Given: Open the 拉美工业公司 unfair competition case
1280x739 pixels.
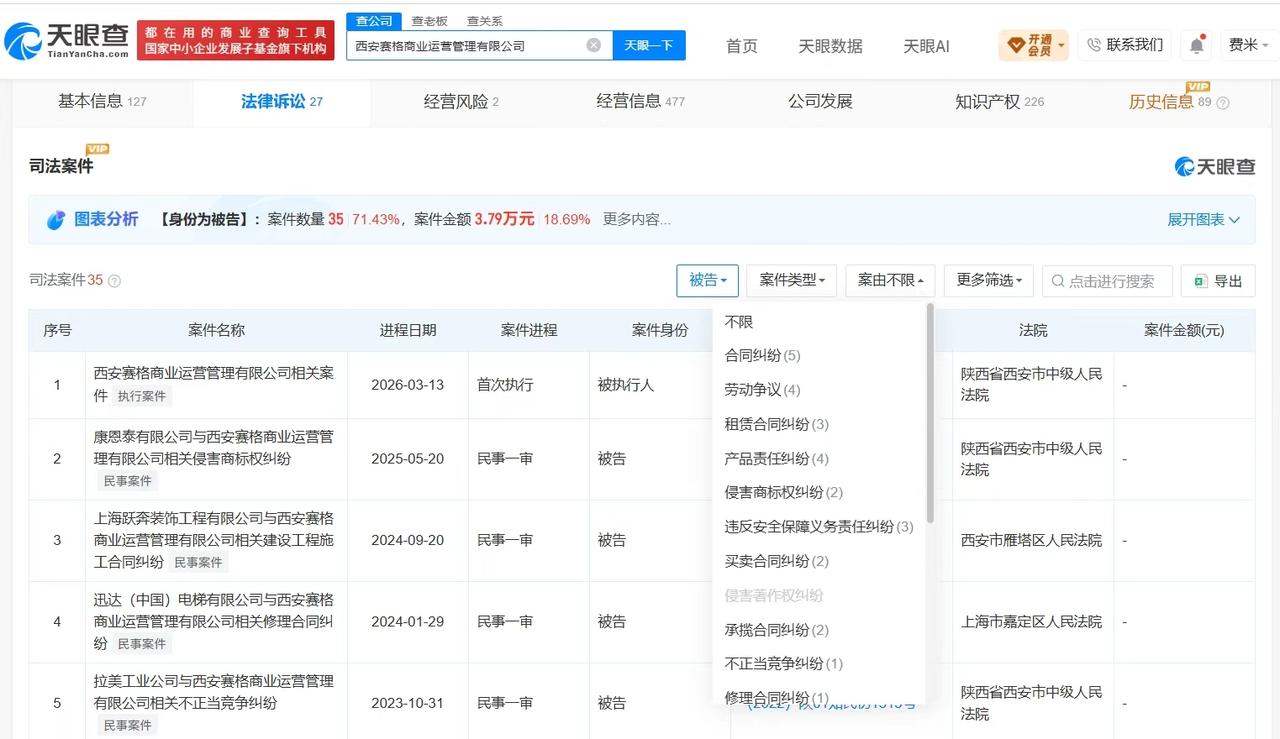Looking at the screenshot, I should (213, 692).
